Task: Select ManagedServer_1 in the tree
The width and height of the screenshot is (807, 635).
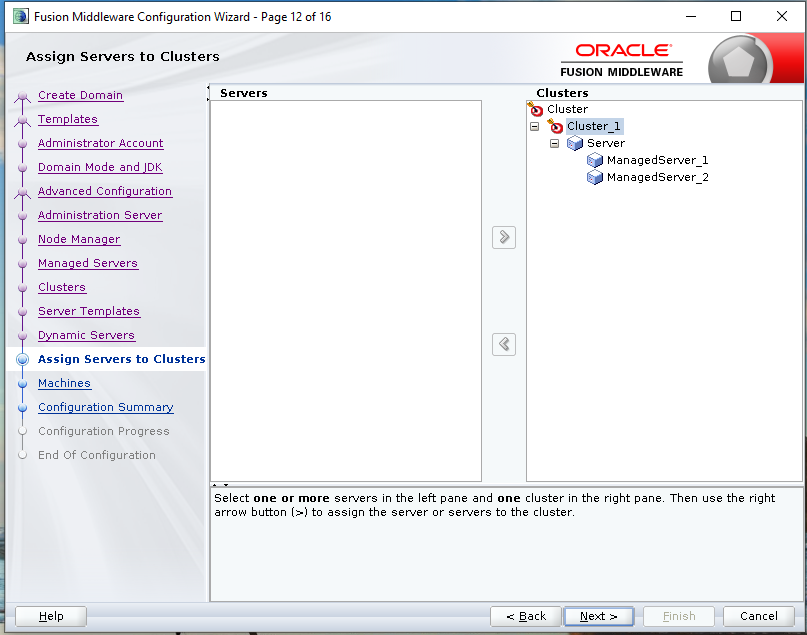Action: click(657, 160)
